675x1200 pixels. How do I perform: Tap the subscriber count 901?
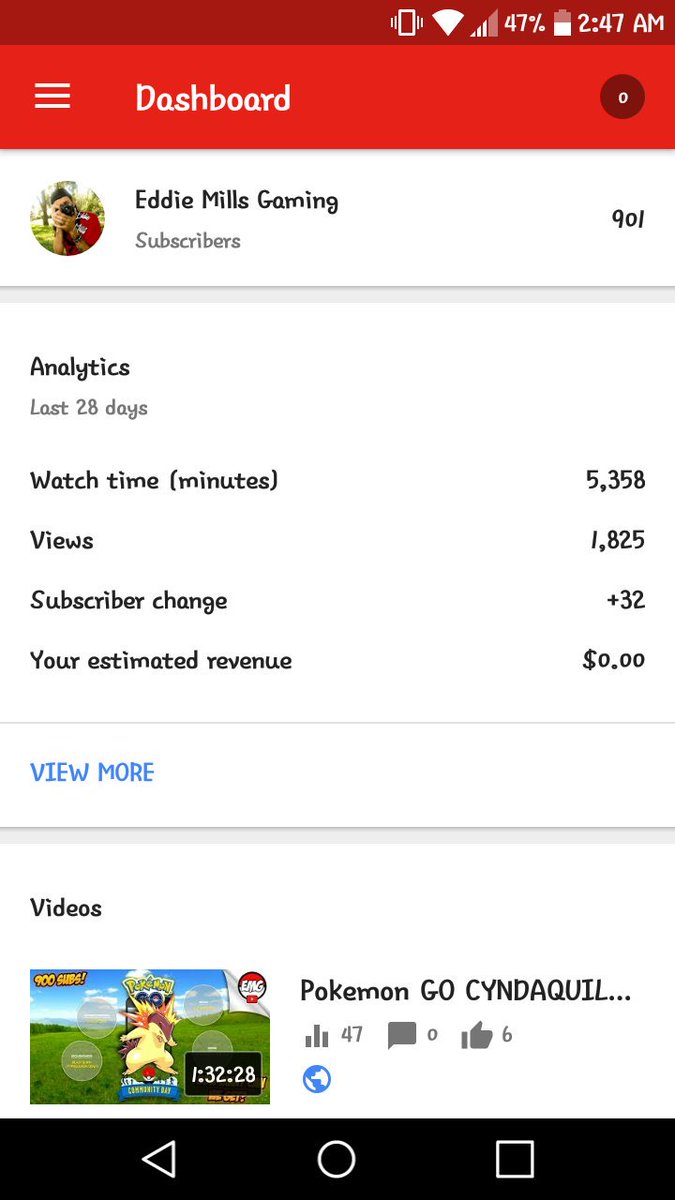[x=628, y=218]
